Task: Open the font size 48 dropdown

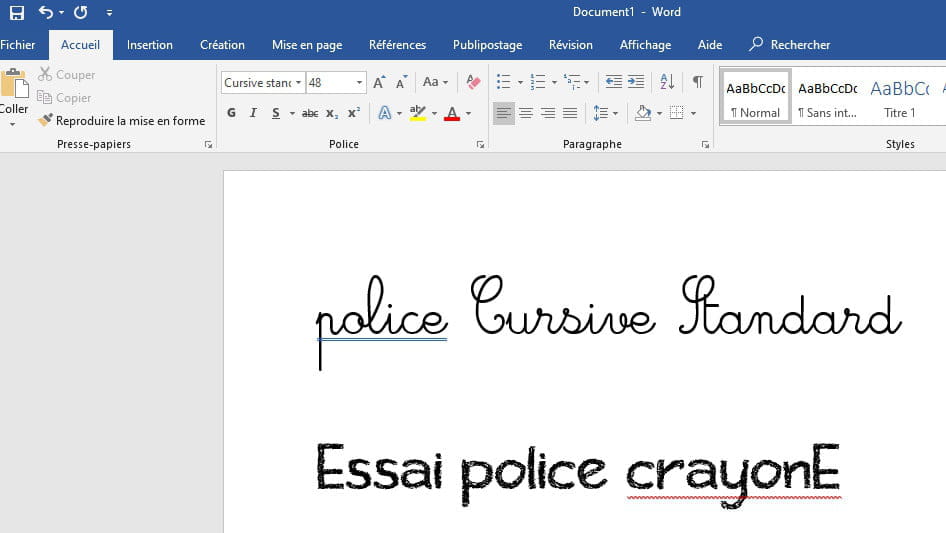Action: 360,83
